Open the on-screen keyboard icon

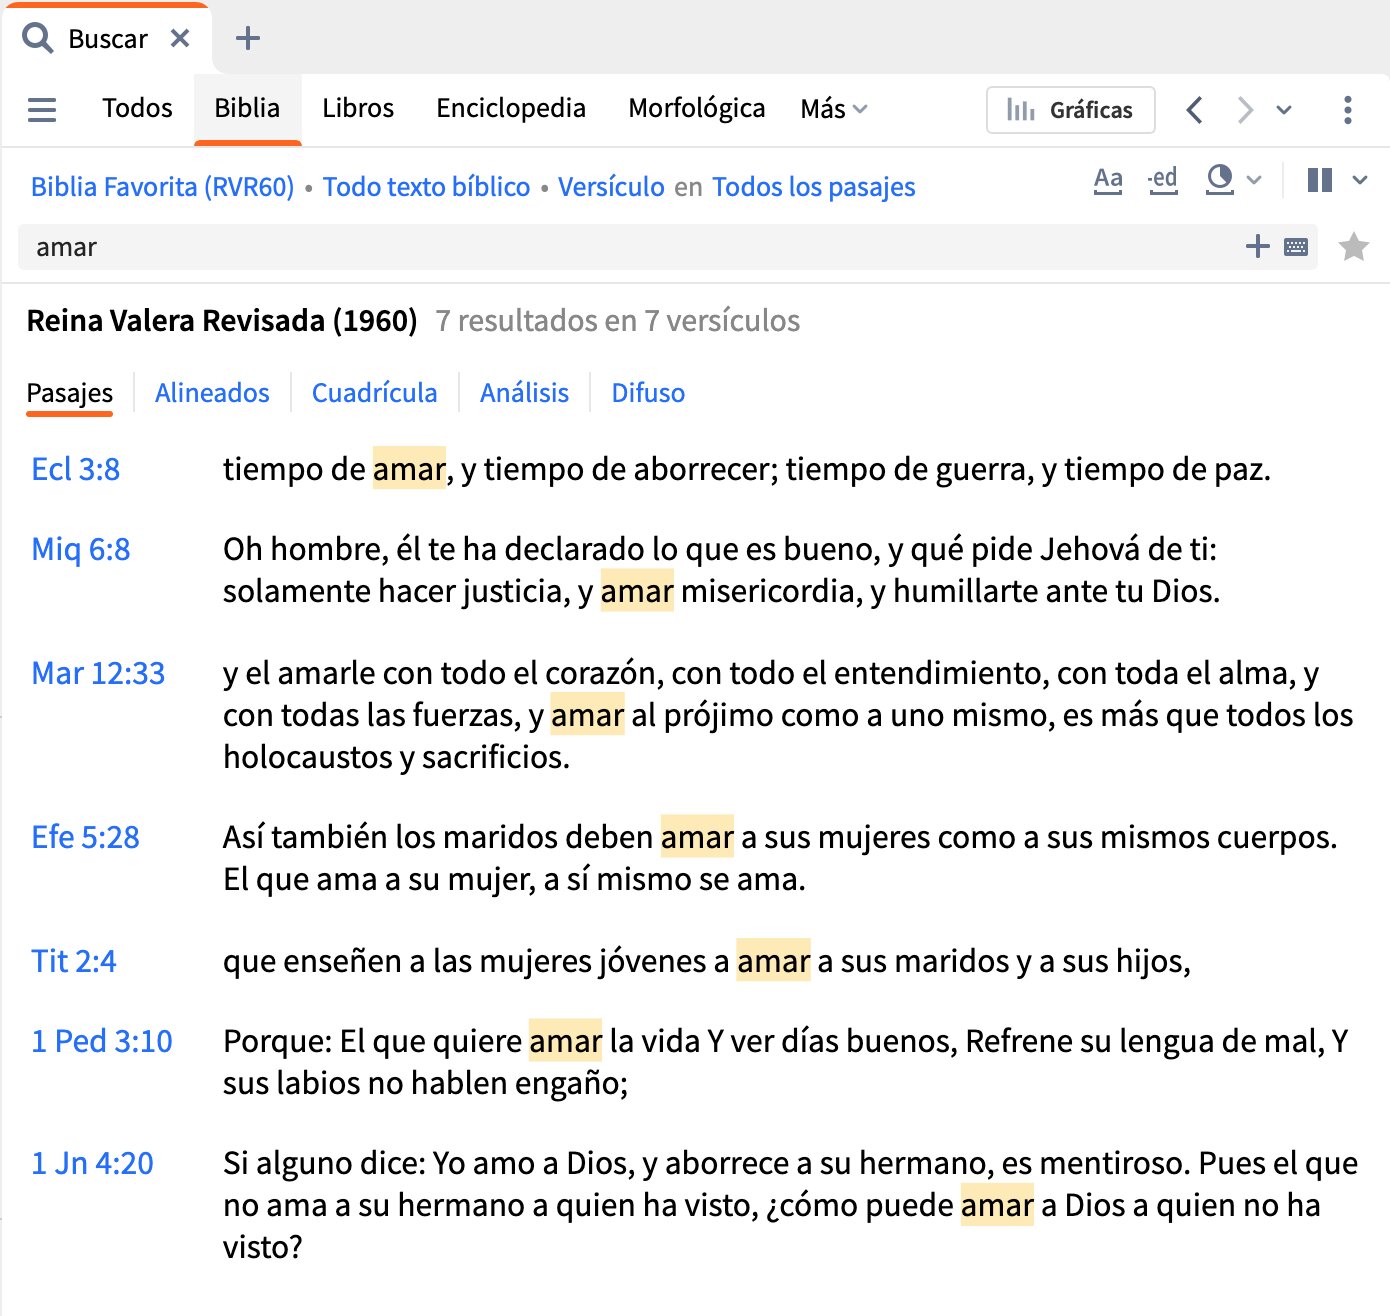click(1296, 247)
